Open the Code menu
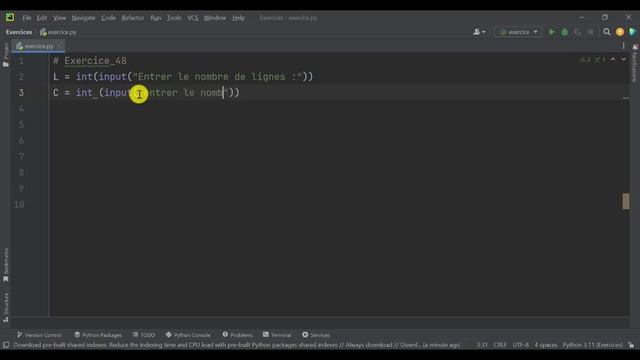Screen dimensions: 640x360 click(x=108, y=18)
